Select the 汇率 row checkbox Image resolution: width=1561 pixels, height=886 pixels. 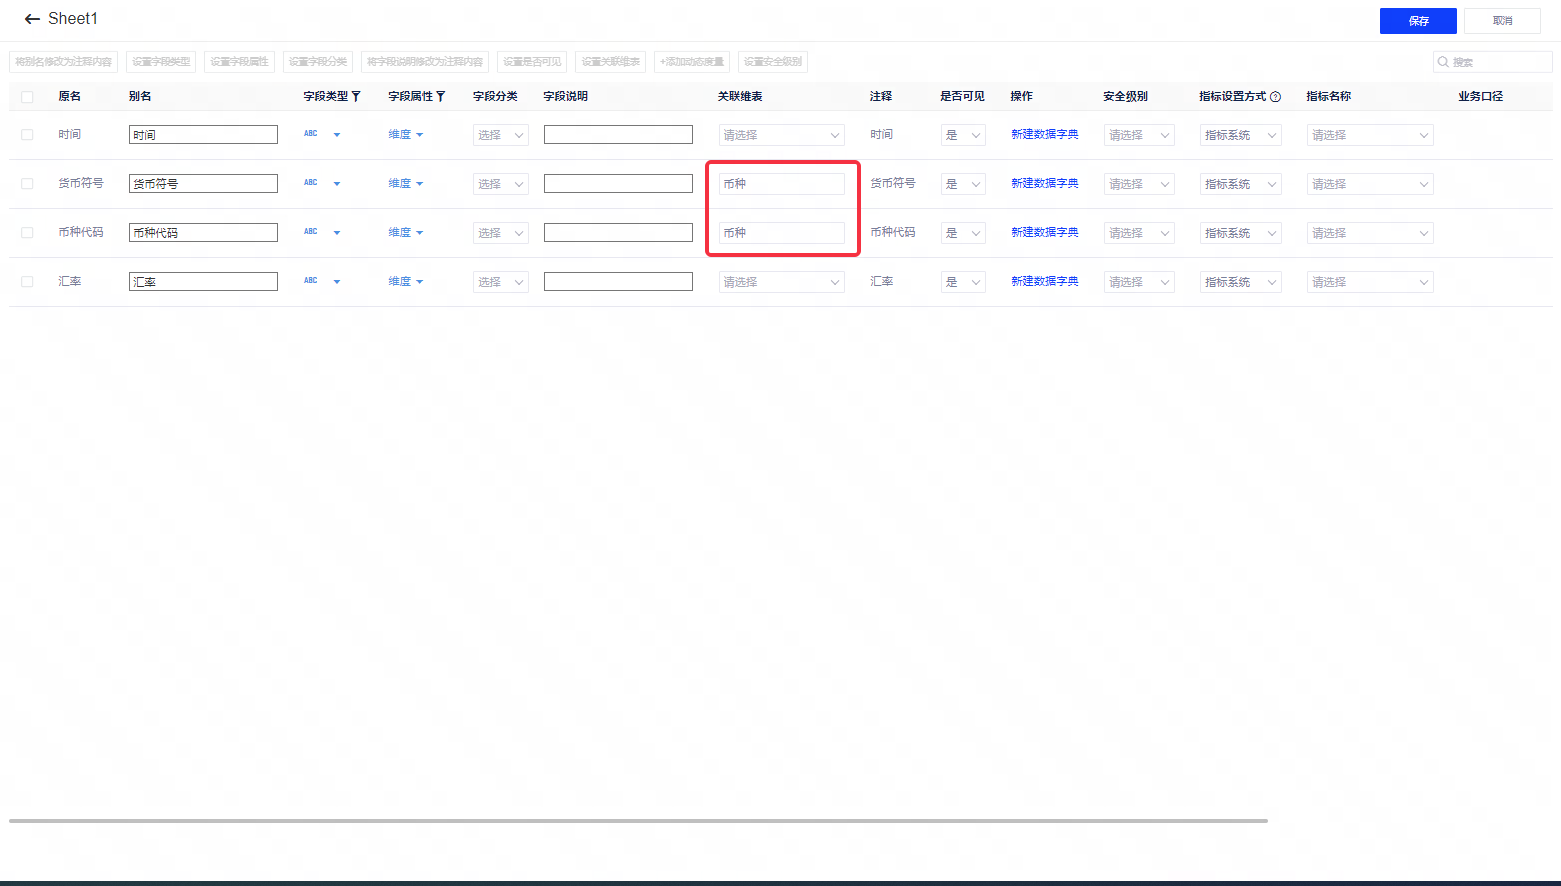pyautogui.click(x=27, y=282)
